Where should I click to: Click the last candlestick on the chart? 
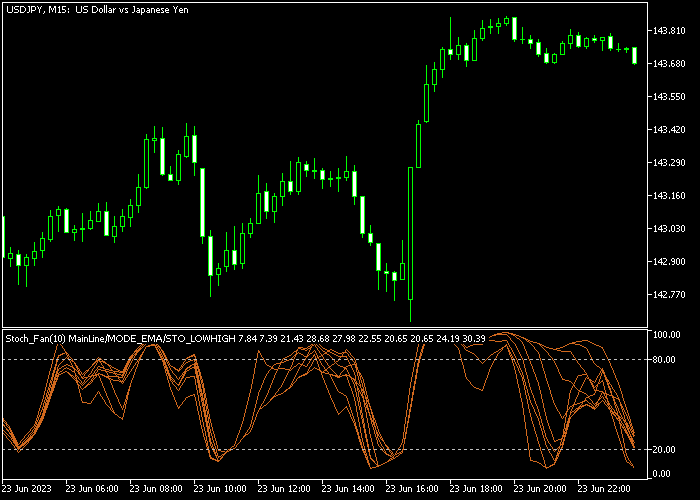point(635,55)
